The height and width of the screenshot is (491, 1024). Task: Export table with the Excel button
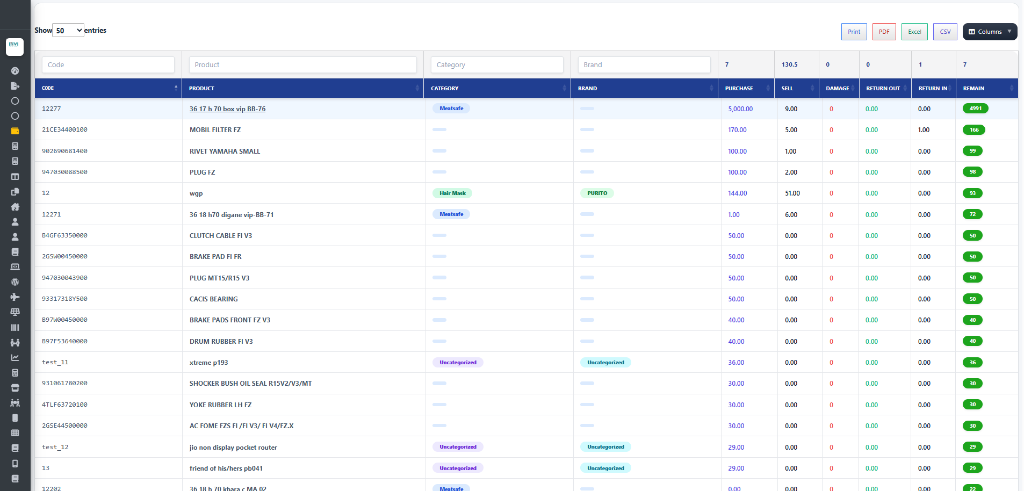(x=914, y=31)
